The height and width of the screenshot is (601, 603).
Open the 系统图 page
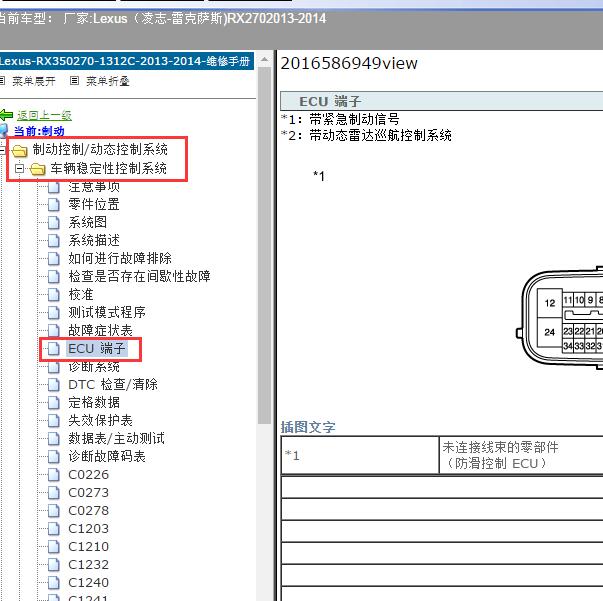(88, 222)
